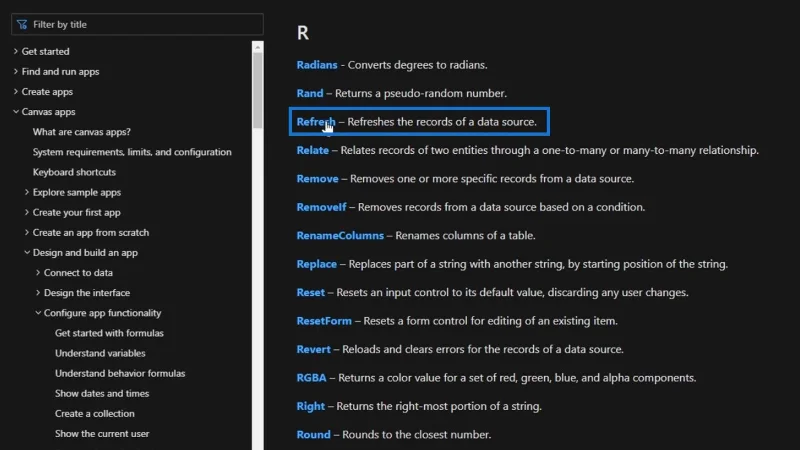Viewport: 800px width, 450px height.
Task: Open Create a collection article
Action: [x=95, y=413]
